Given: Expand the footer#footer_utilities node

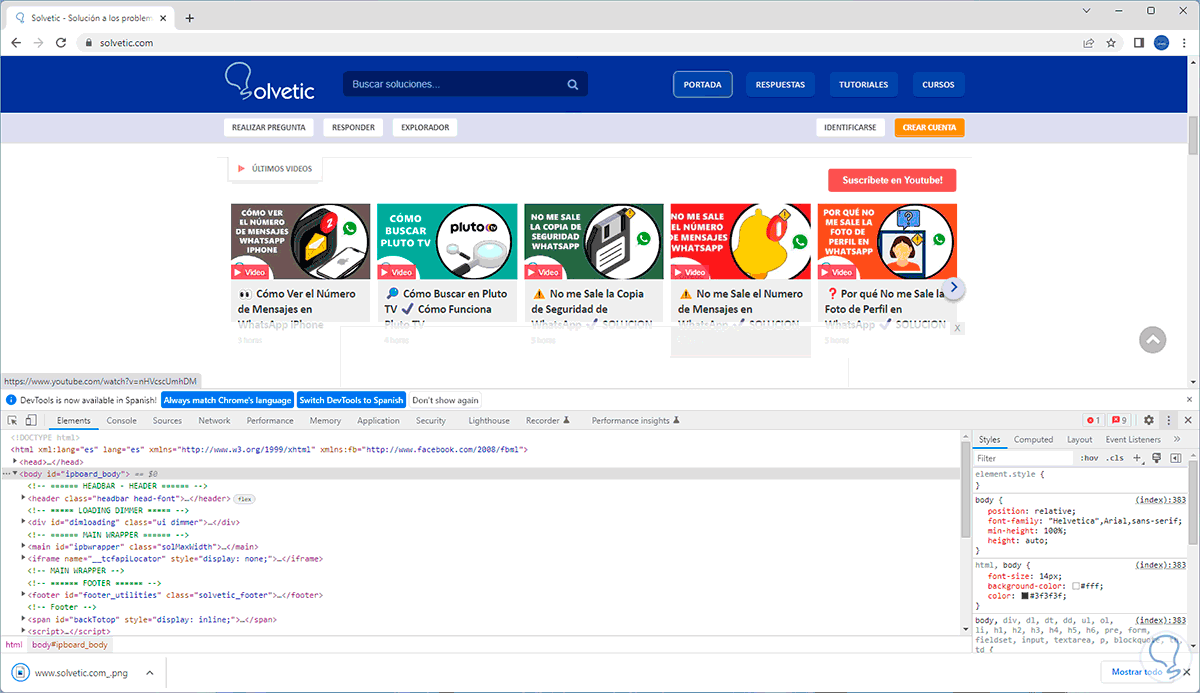Looking at the screenshot, I should (x=24, y=594).
